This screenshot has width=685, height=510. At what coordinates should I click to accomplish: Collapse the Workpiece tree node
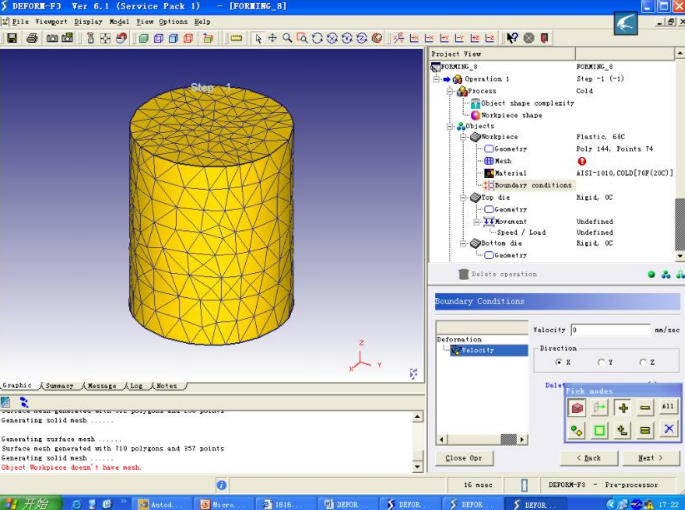[463, 137]
